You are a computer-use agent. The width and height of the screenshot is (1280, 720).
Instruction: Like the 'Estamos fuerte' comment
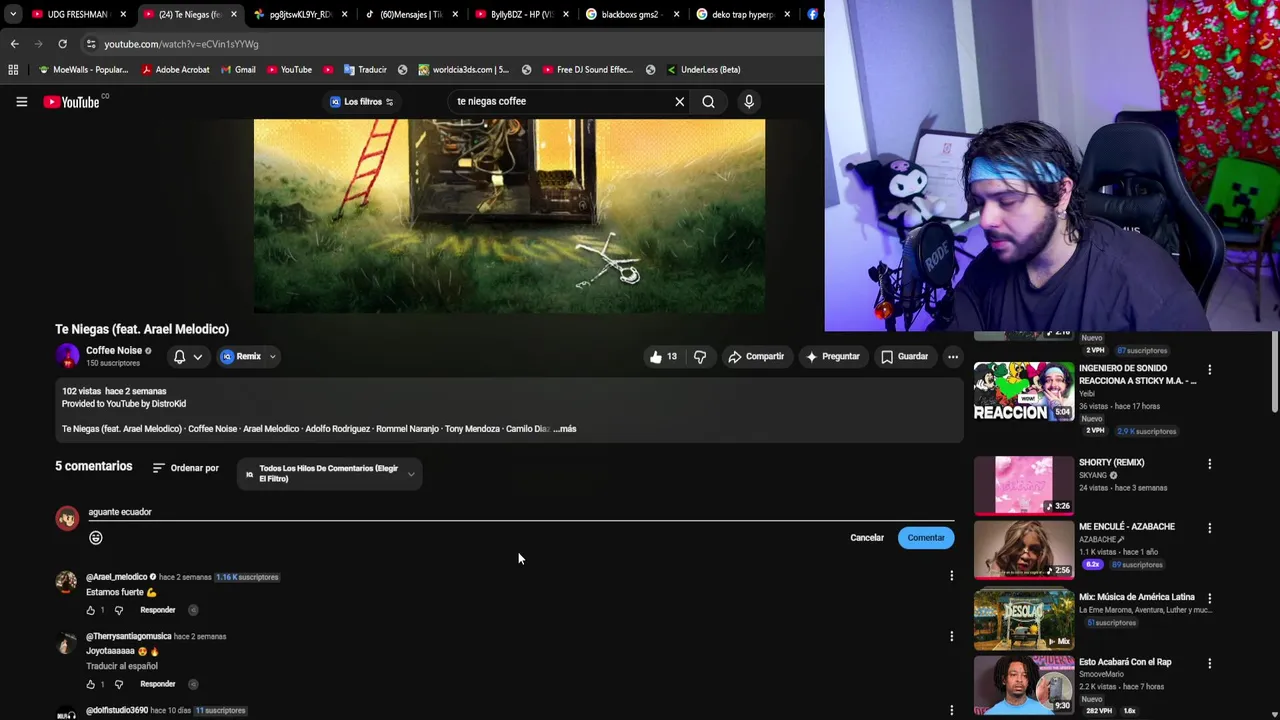pyautogui.click(x=91, y=610)
